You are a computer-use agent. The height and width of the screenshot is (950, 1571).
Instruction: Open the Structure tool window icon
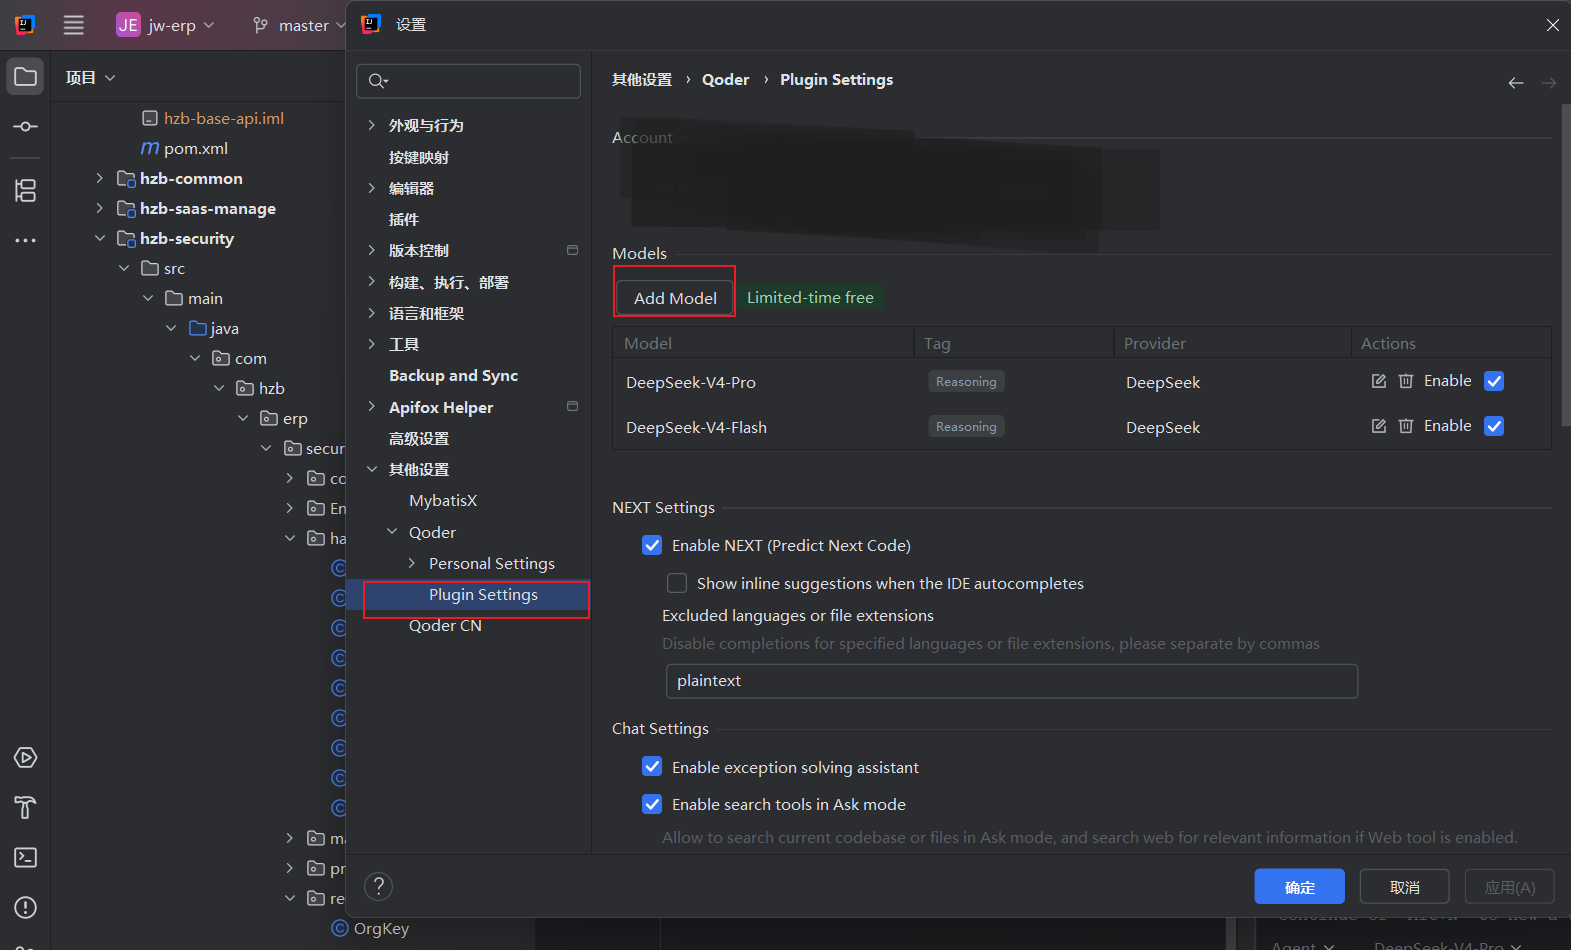point(25,190)
